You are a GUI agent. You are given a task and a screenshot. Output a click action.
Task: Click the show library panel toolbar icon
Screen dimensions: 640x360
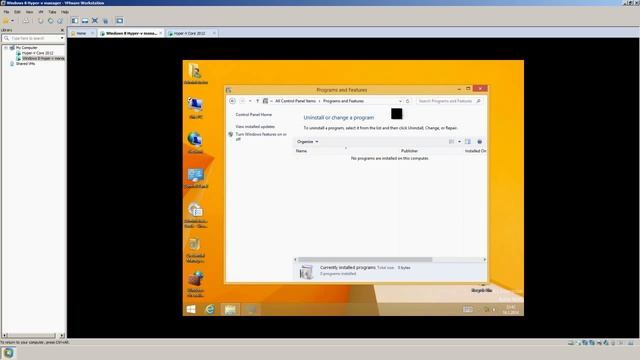click(75, 20)
